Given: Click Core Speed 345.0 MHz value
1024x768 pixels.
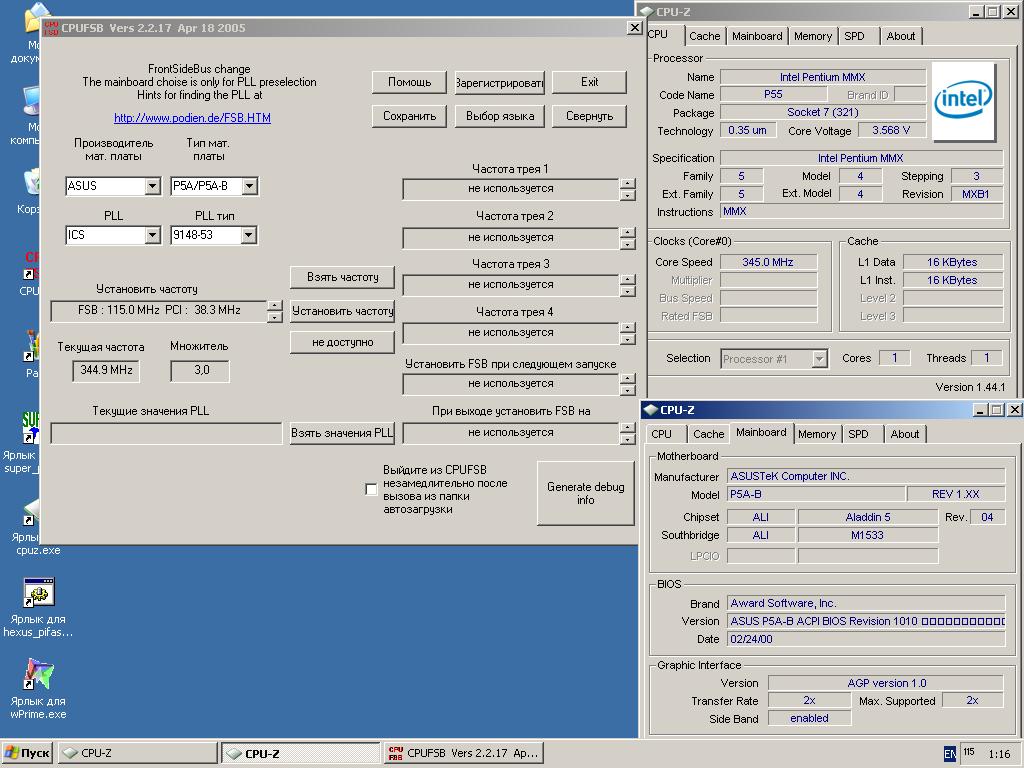Looking at the screenshot, I should (x=769, y=262).
